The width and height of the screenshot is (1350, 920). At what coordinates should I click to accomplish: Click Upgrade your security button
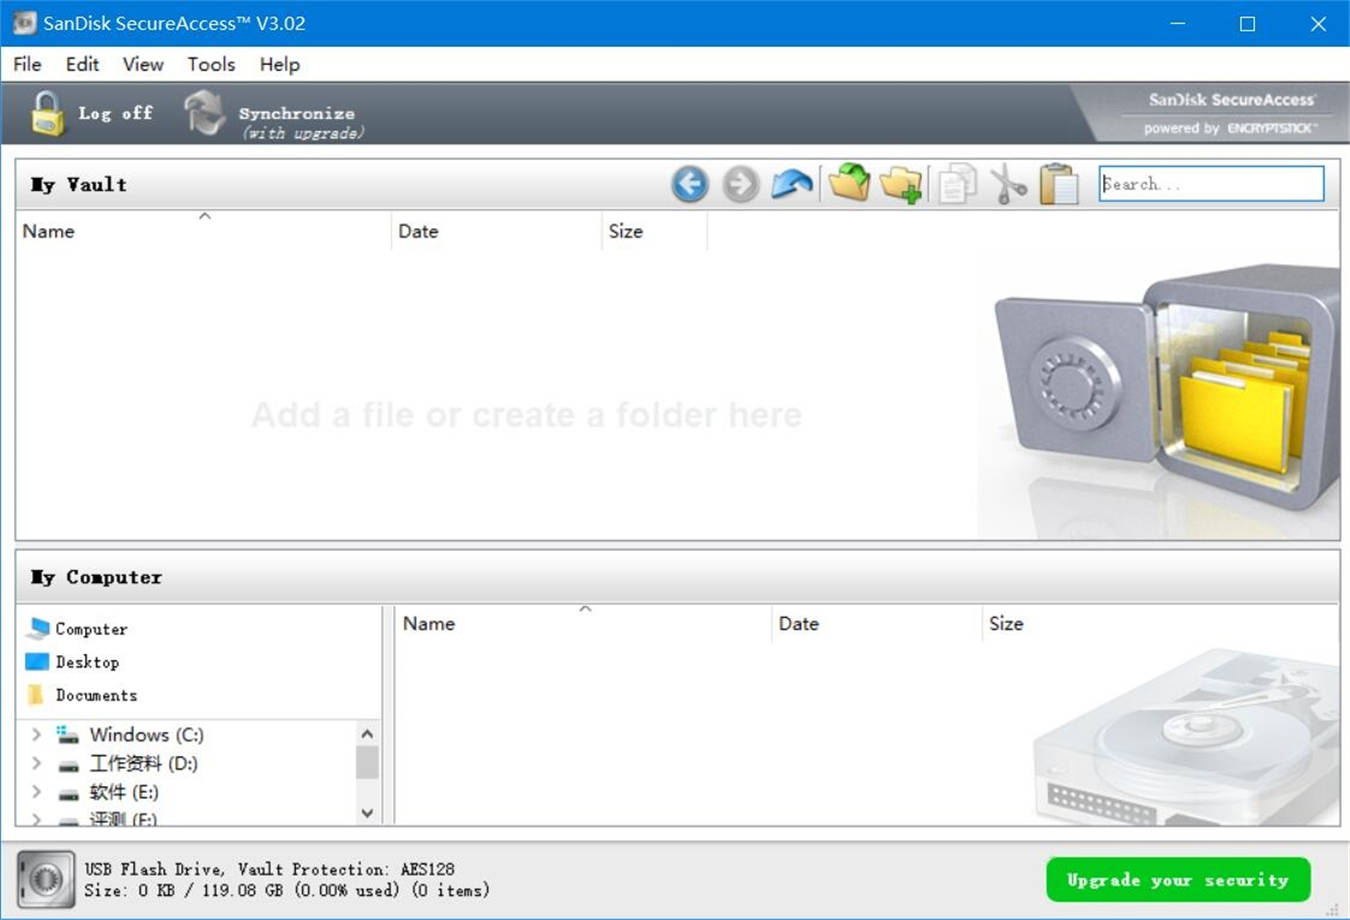point(1178,880)
